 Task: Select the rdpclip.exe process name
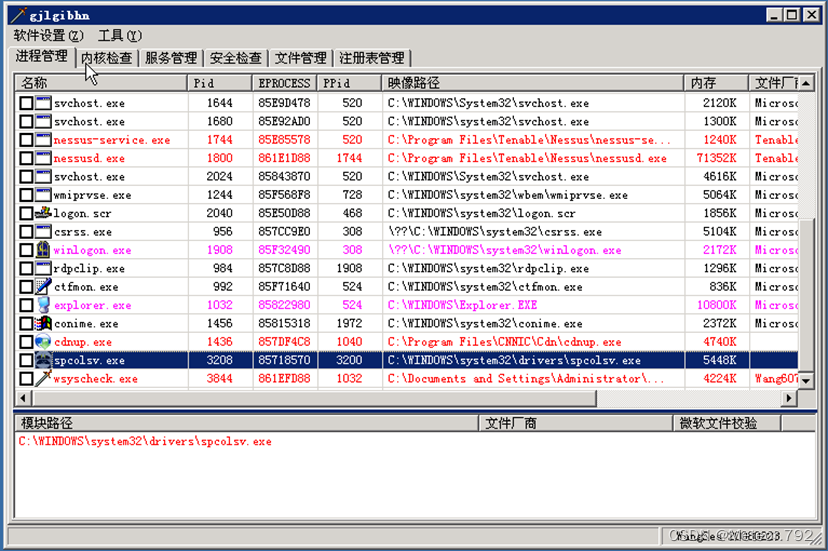click(x=89, y=268)
